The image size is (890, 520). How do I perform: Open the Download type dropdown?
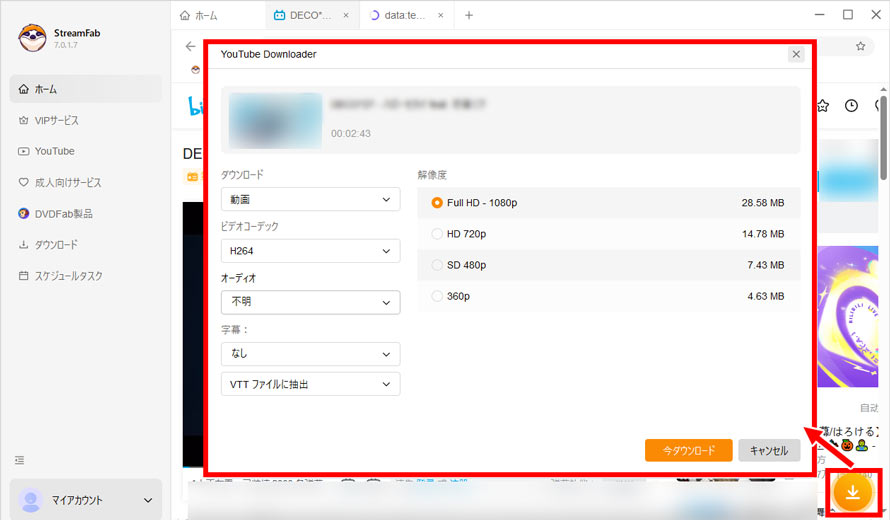click(310, 199)
